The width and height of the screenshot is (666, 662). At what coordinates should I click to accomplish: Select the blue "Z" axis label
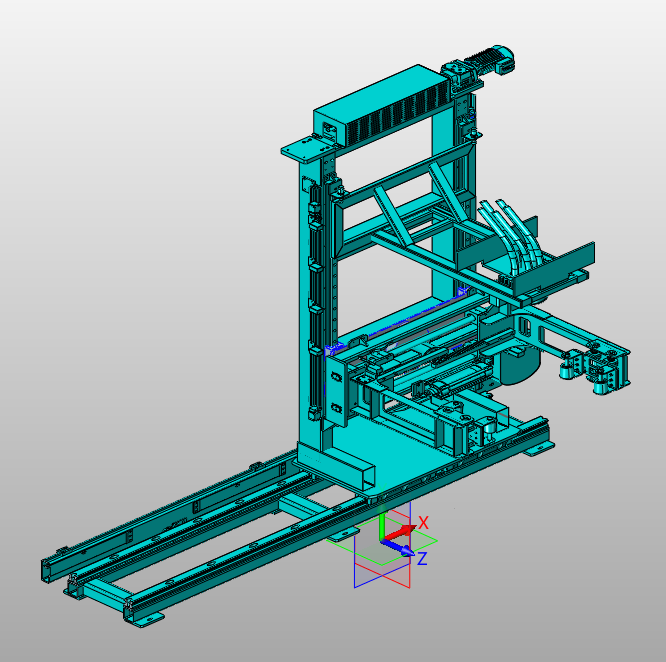tap(422, 558)
